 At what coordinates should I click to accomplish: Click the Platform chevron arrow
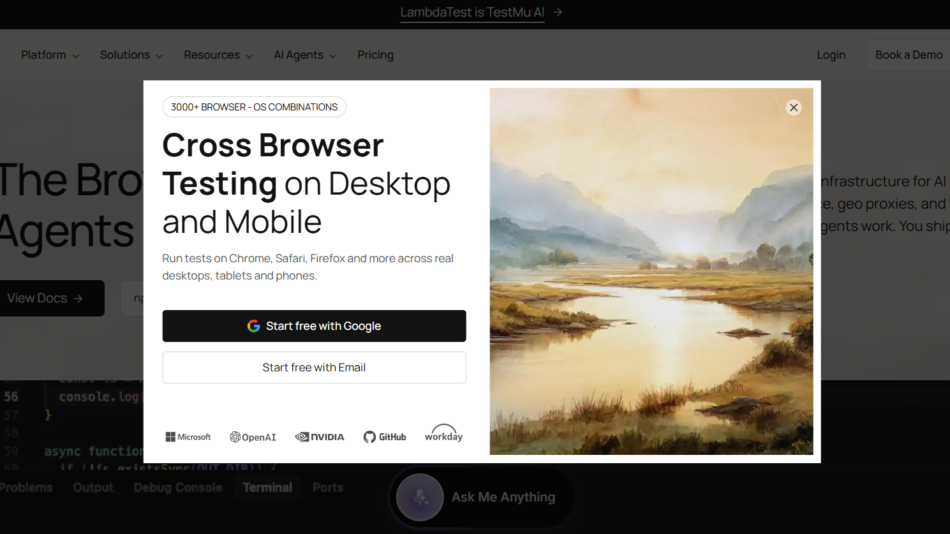click(75, 56)
